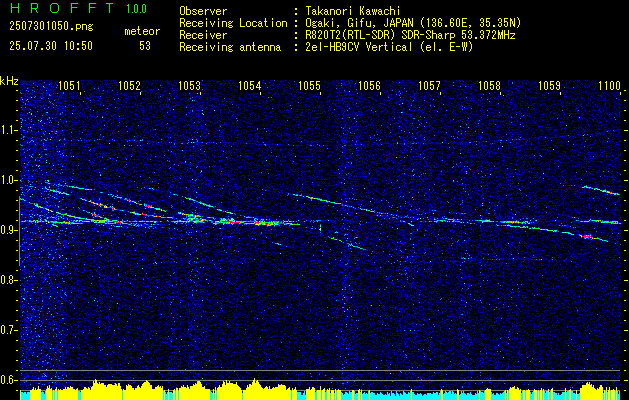Click the receiver info R820T2(RTL-SDR) SDR-Sharp 53.372MHz
Image resolution: width=629 pixels, height=400 pixels.
click(410, 35)
